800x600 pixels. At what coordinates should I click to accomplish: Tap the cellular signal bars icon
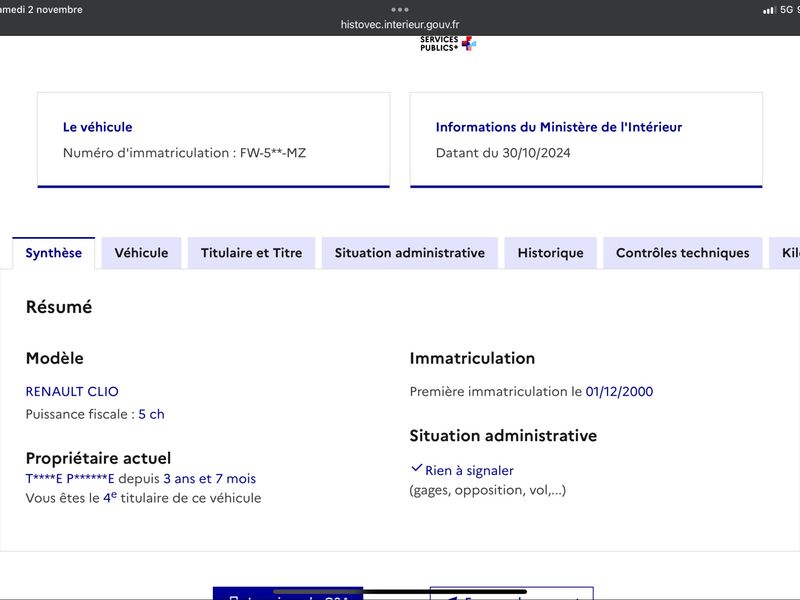point(769,10)
